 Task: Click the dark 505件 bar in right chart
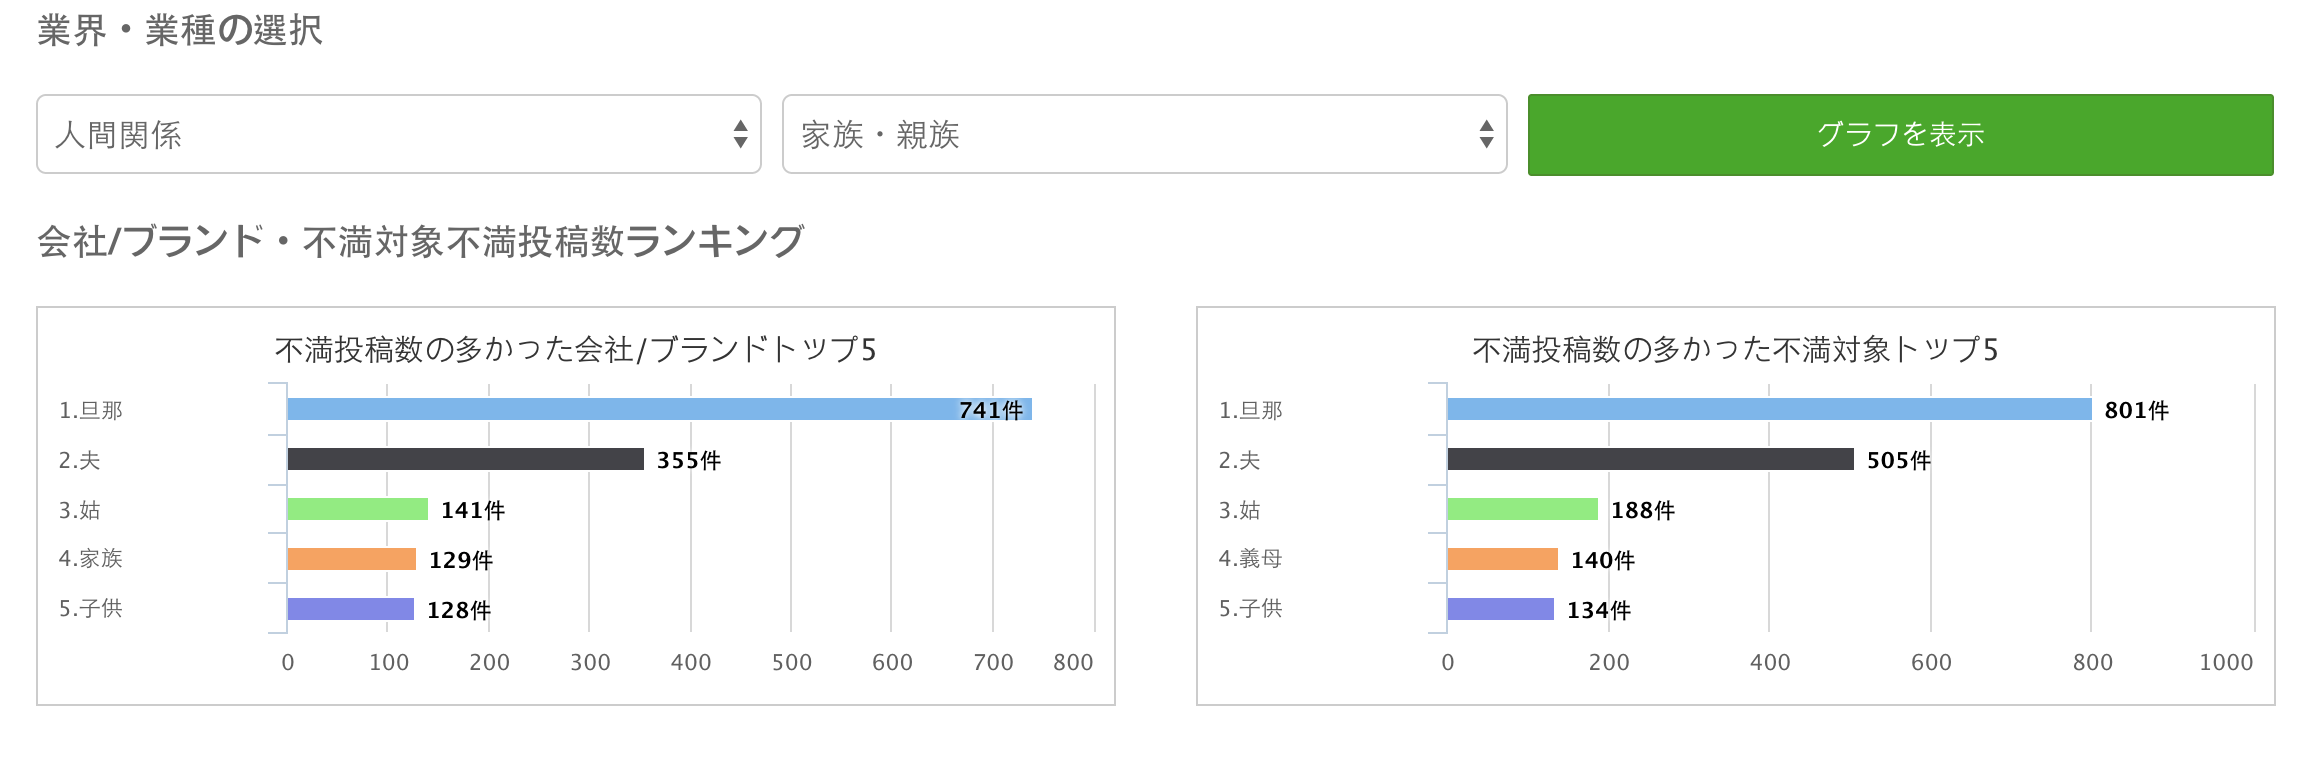point(1650,459)
